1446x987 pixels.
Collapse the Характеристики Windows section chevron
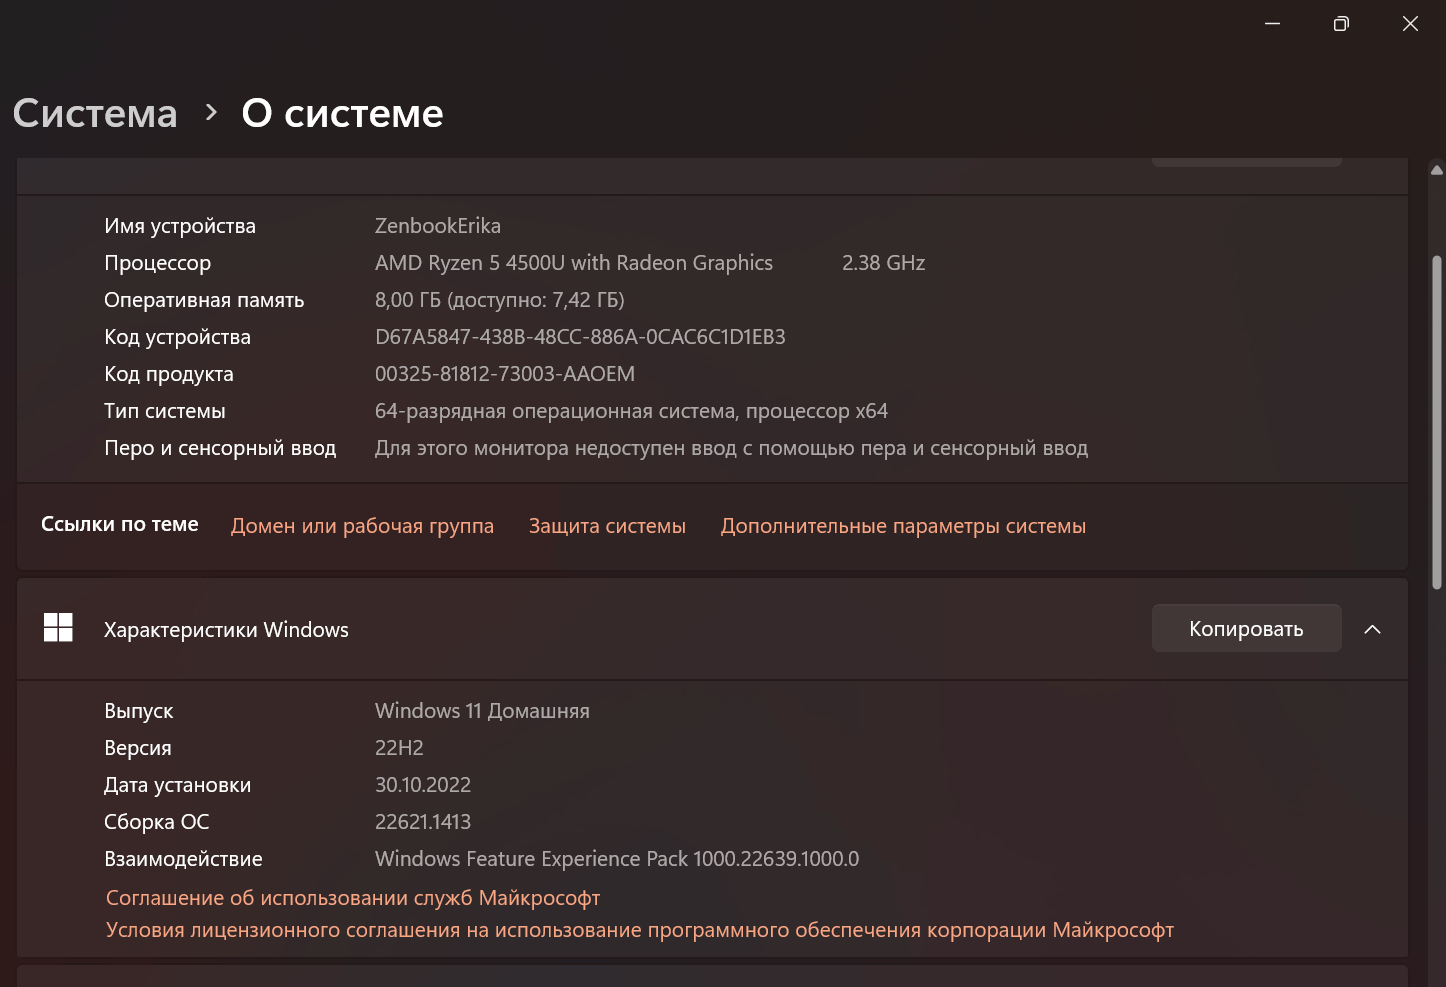coord(1372,629)
